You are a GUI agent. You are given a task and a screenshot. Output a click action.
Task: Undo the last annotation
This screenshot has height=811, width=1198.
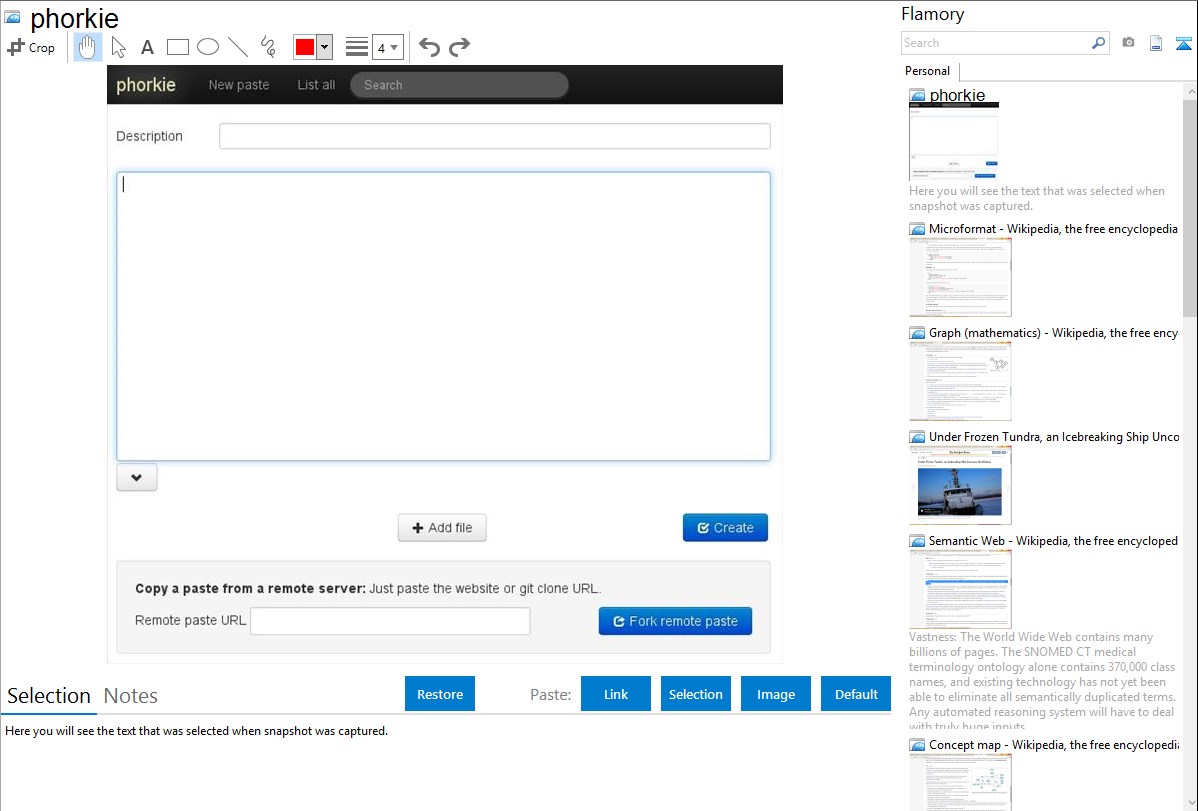coord(429,47)
